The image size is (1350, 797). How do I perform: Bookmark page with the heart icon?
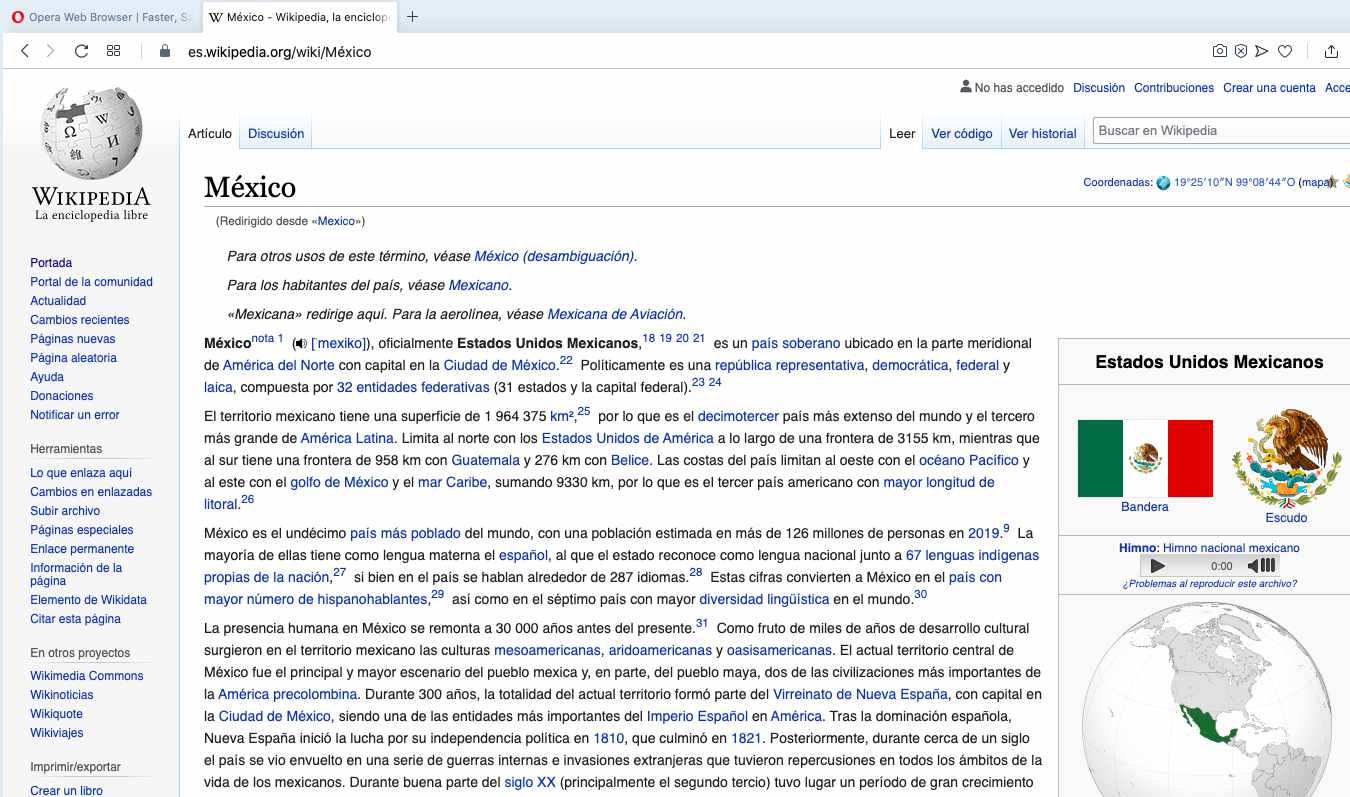coord(1286,51)
